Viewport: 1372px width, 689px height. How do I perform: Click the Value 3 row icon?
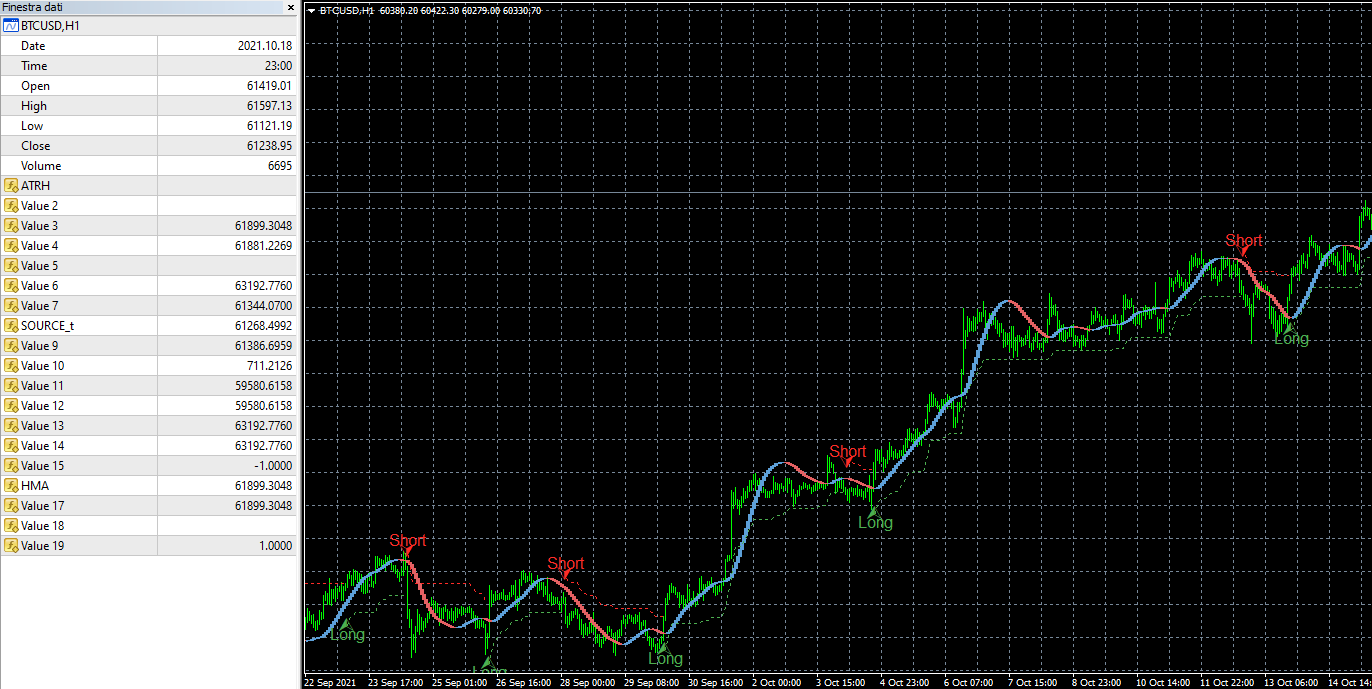click(x=11, y=225)
